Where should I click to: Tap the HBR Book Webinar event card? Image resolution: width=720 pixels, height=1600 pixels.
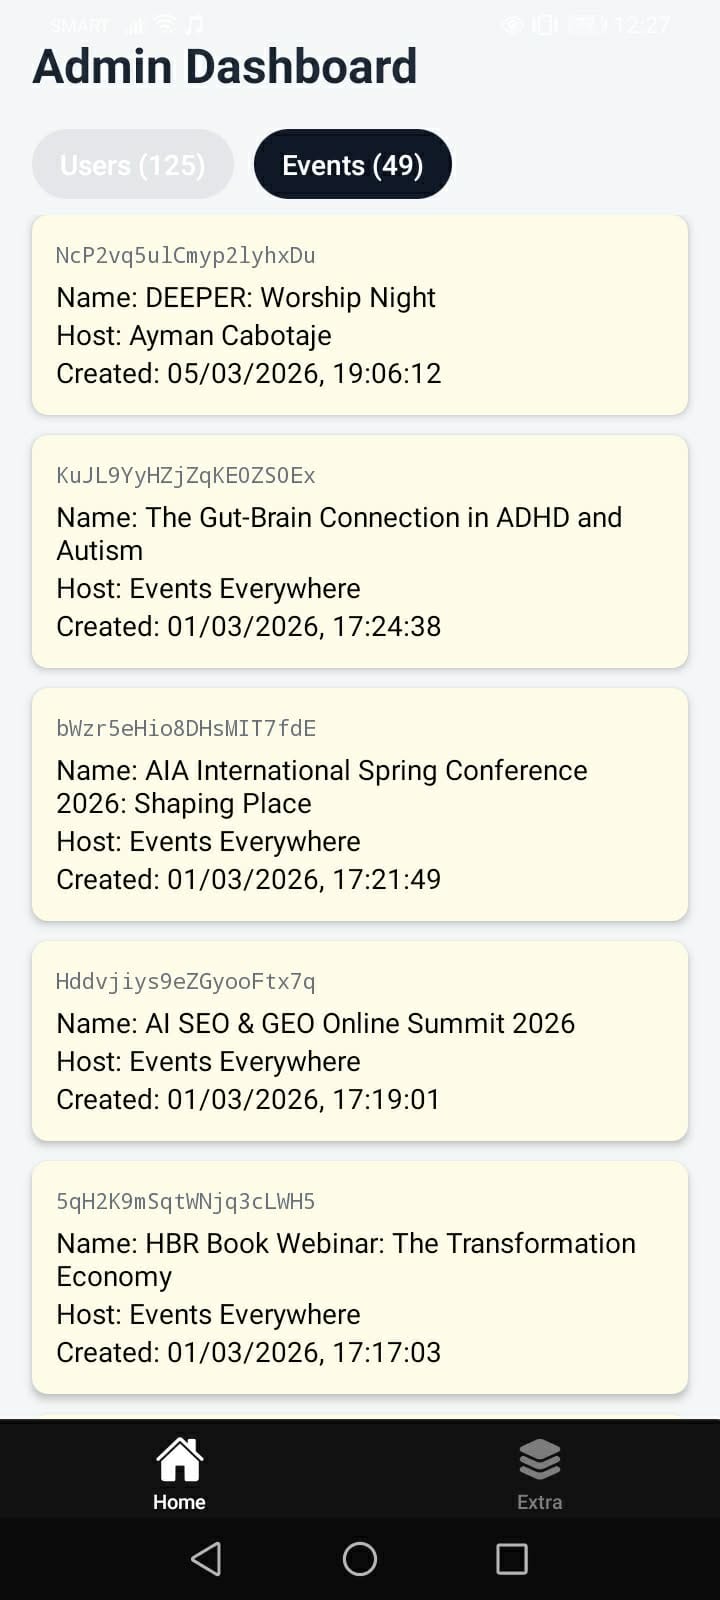coord(360,1278)
